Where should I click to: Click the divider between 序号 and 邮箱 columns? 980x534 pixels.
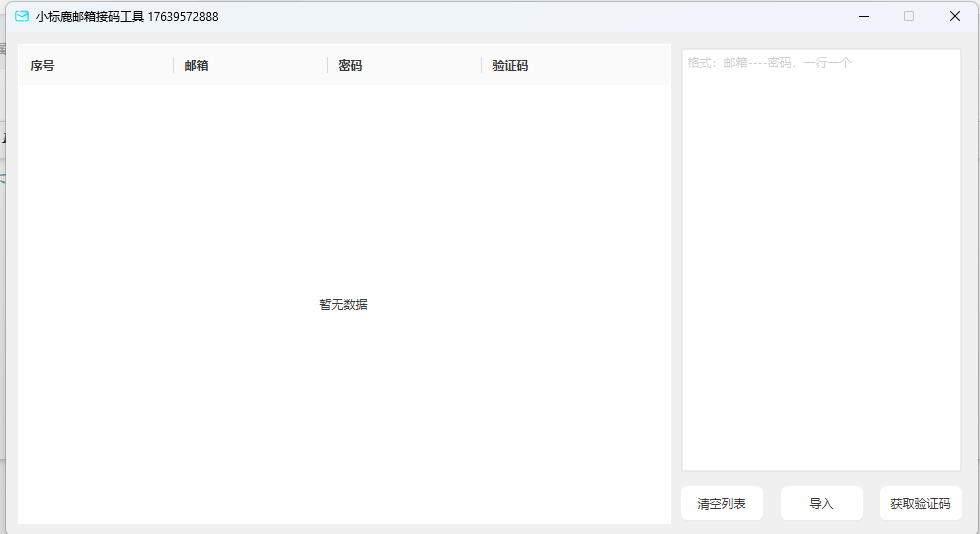pos(174,66)
